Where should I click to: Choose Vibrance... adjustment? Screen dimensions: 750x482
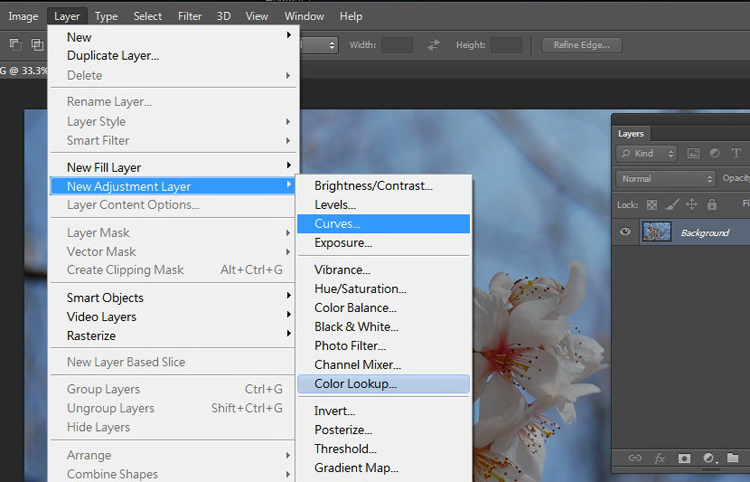coord(384,270)
